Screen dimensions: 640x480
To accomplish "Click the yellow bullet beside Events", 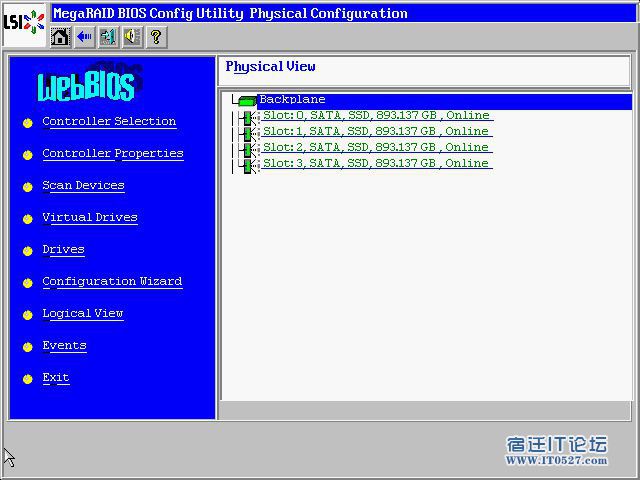I will 28,347.
